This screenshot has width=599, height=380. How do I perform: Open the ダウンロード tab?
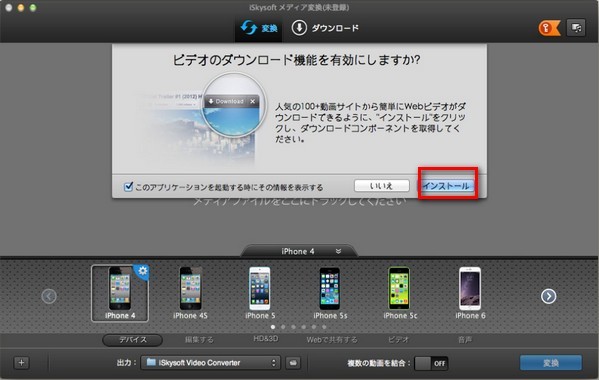[325, 28]
